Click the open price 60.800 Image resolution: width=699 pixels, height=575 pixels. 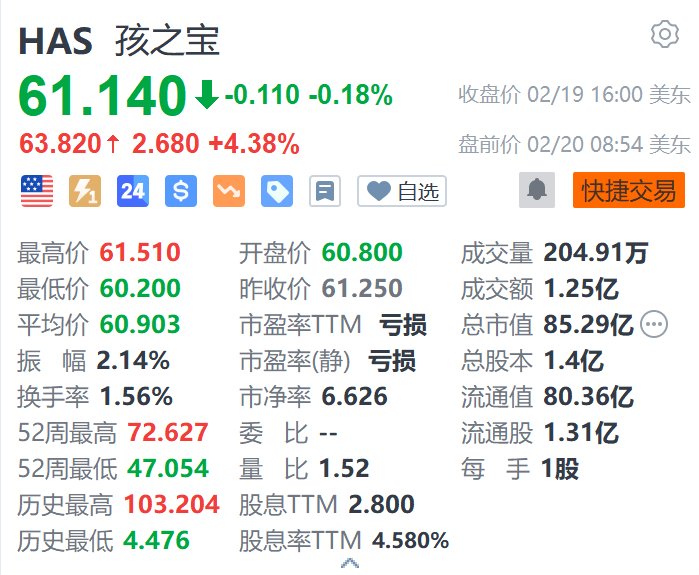click(x=362, y=252)
